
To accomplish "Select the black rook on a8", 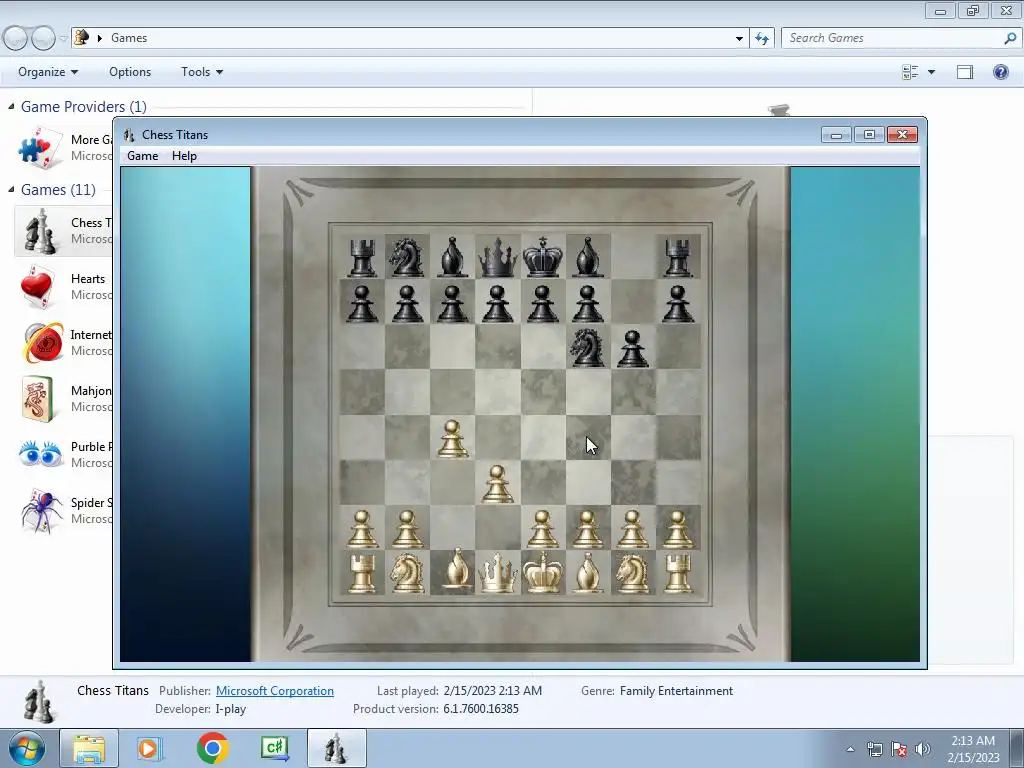I will 362,257.
